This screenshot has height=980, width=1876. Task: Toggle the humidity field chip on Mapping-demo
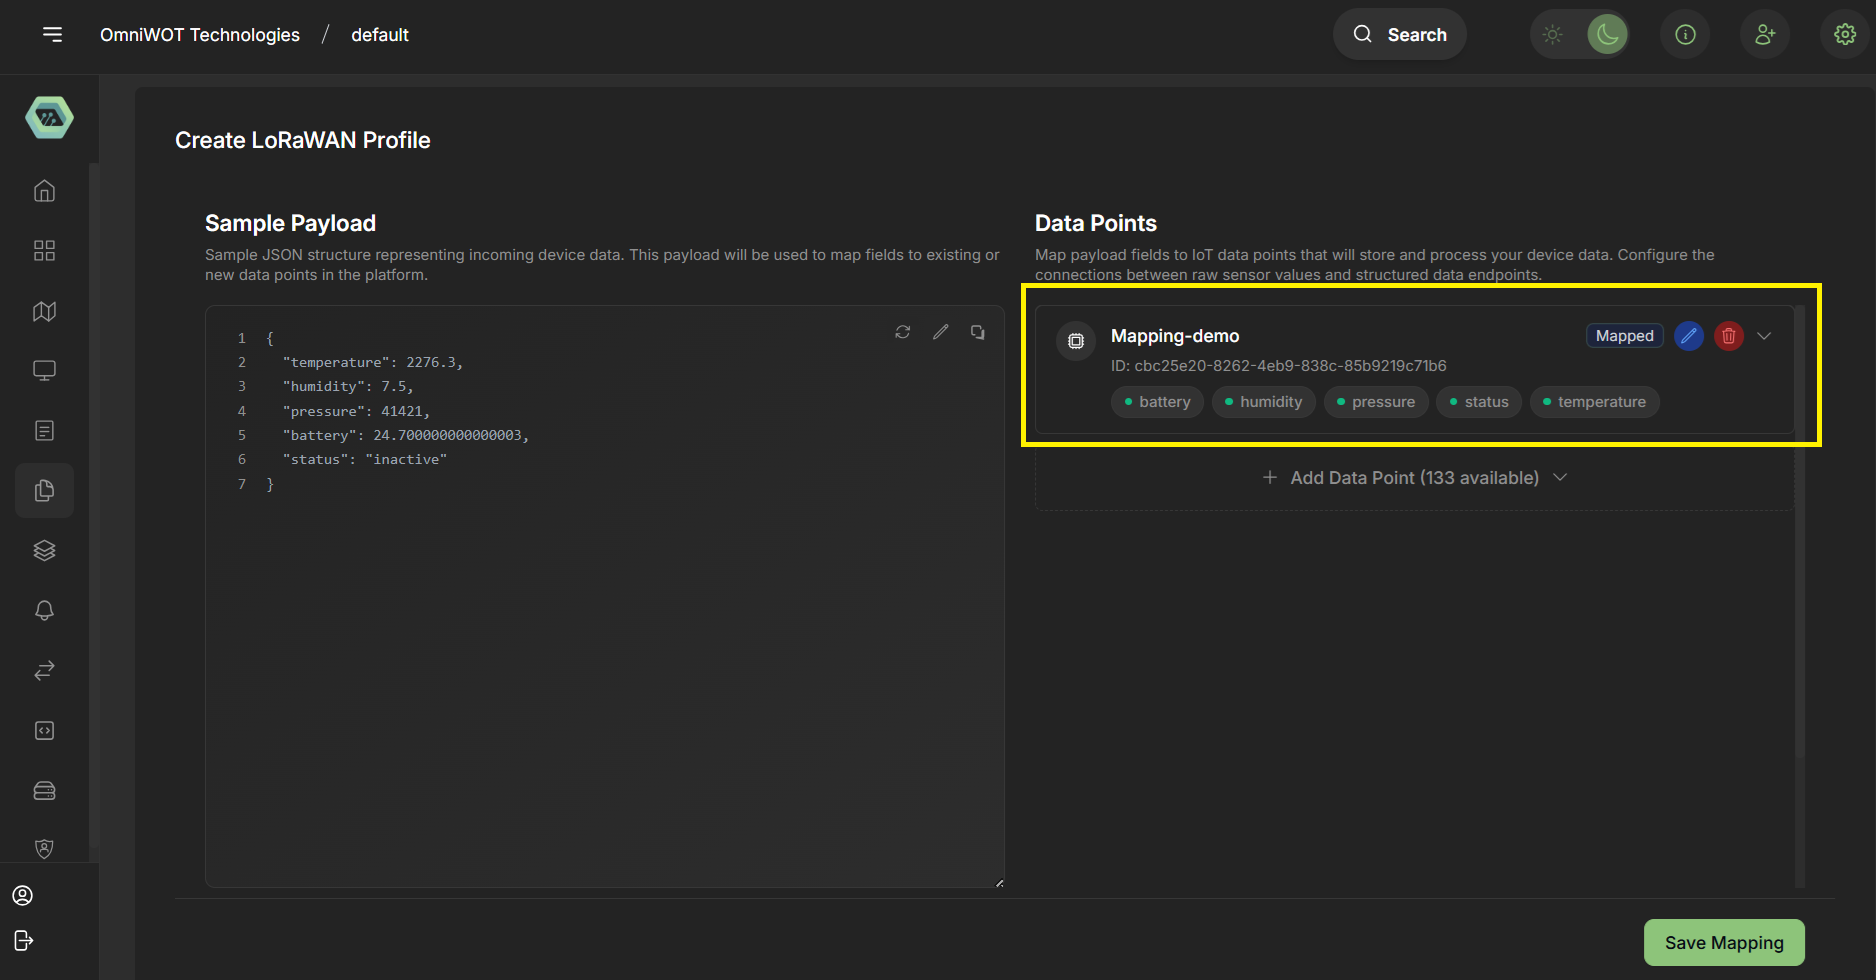coord(1263,401)
